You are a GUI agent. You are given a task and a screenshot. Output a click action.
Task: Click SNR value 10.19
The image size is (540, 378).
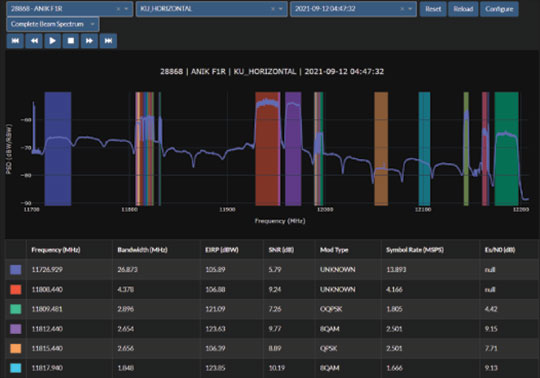[x=277, y=368]
